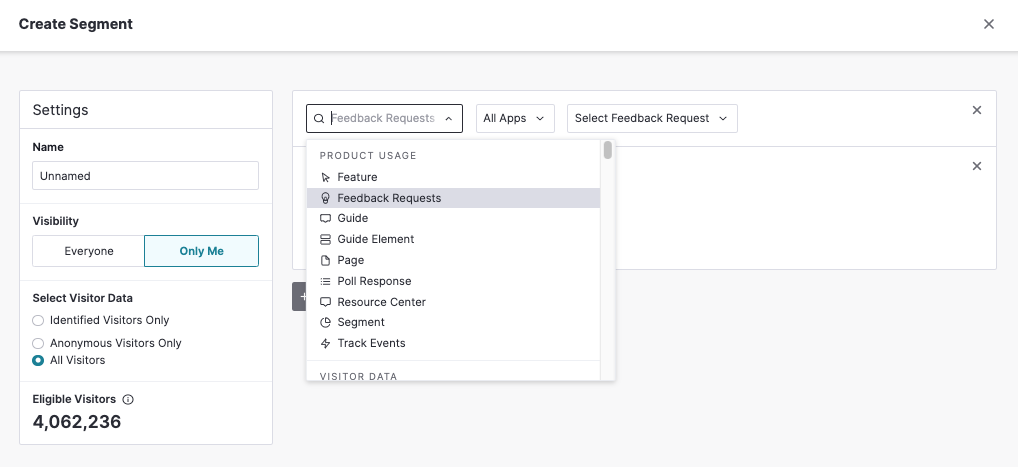Screen dimensions: 1018x467
Task: Choose Guide from the Product Usage list
Action: pos(352,218)
